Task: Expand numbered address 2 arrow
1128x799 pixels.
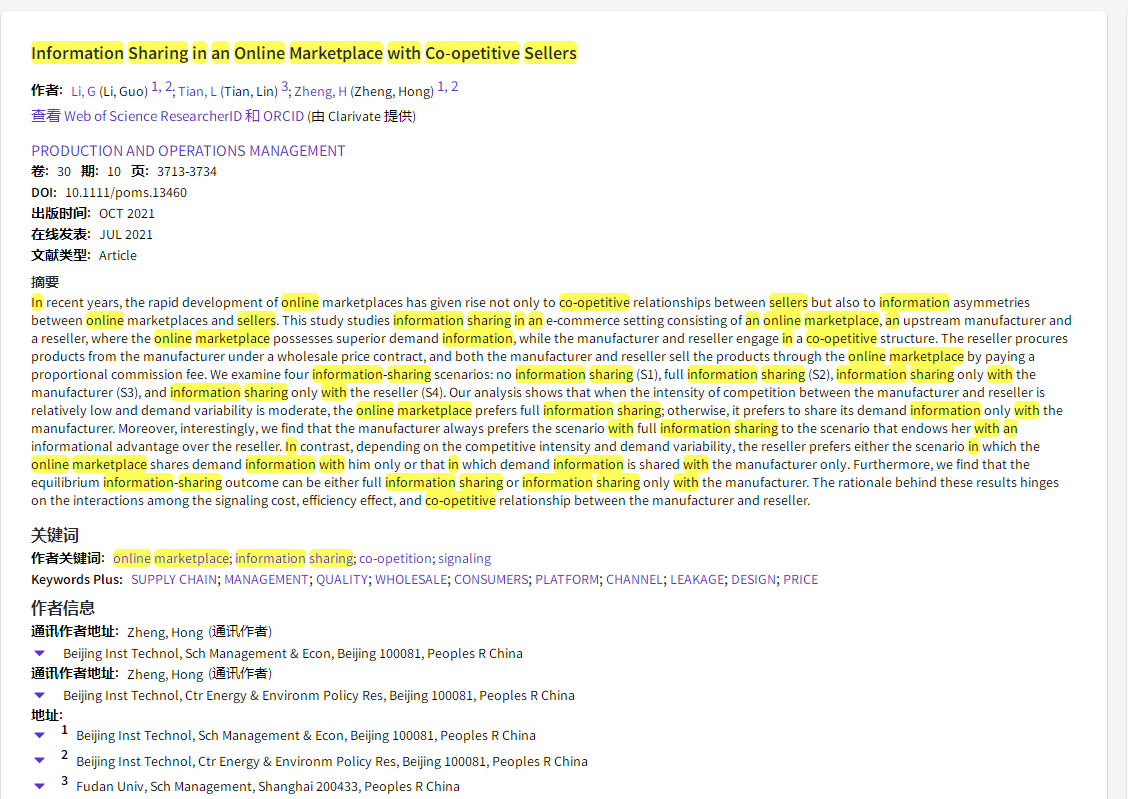Action: pyautogui.click(x=39, y=761)
